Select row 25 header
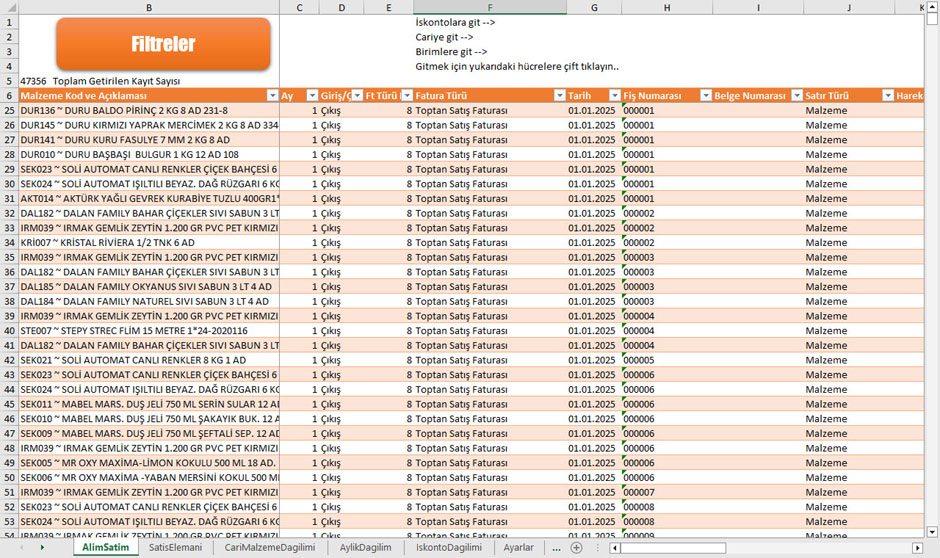Screen dimensions: 940x558 point(10,110)
